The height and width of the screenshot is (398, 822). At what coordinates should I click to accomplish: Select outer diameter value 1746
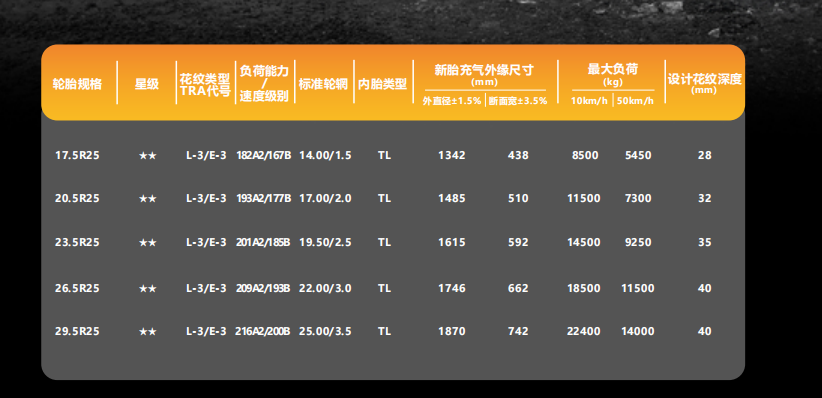(x=451, y=288)
